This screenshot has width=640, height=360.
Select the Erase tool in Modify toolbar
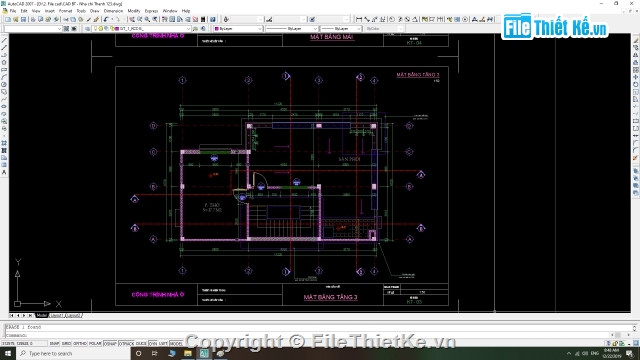coord(636,40)
